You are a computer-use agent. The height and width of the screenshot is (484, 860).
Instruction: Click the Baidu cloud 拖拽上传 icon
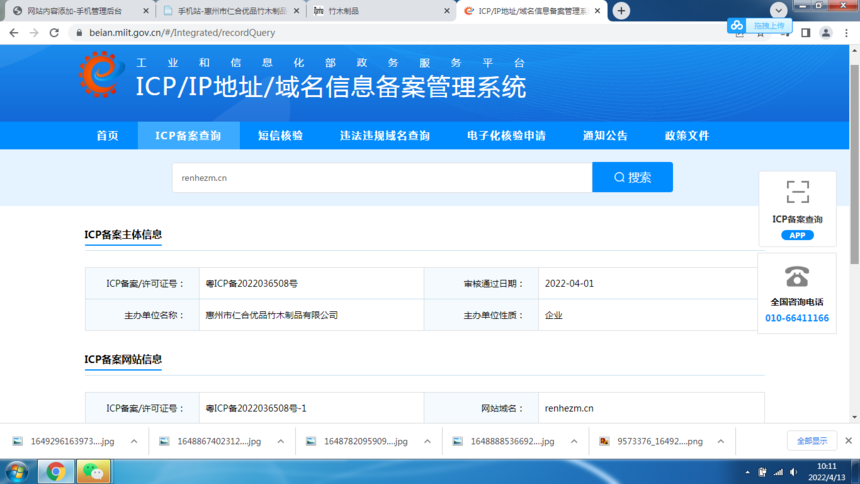click(737, 25)
